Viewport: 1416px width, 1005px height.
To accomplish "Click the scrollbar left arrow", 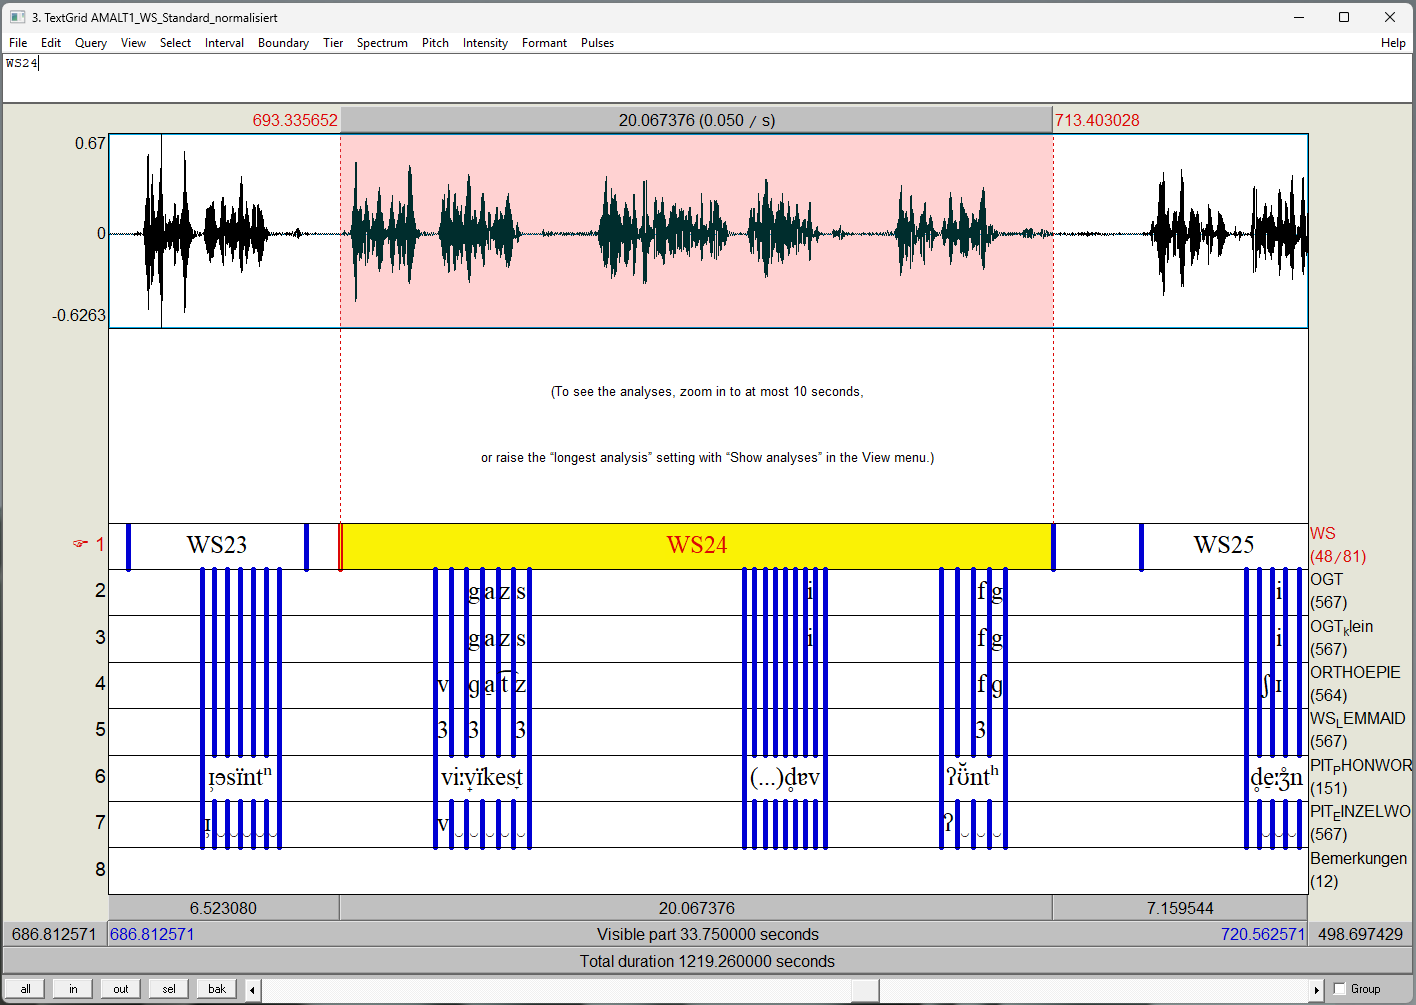I will coord(252,989).
